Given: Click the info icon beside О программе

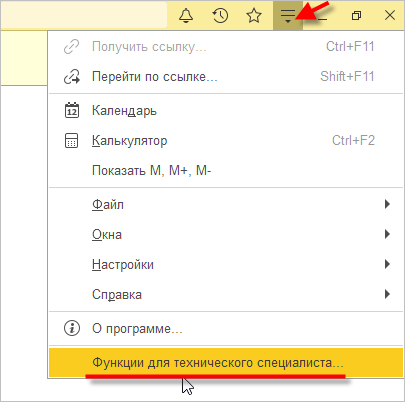Looking at the screenshot, I should 72,328.
